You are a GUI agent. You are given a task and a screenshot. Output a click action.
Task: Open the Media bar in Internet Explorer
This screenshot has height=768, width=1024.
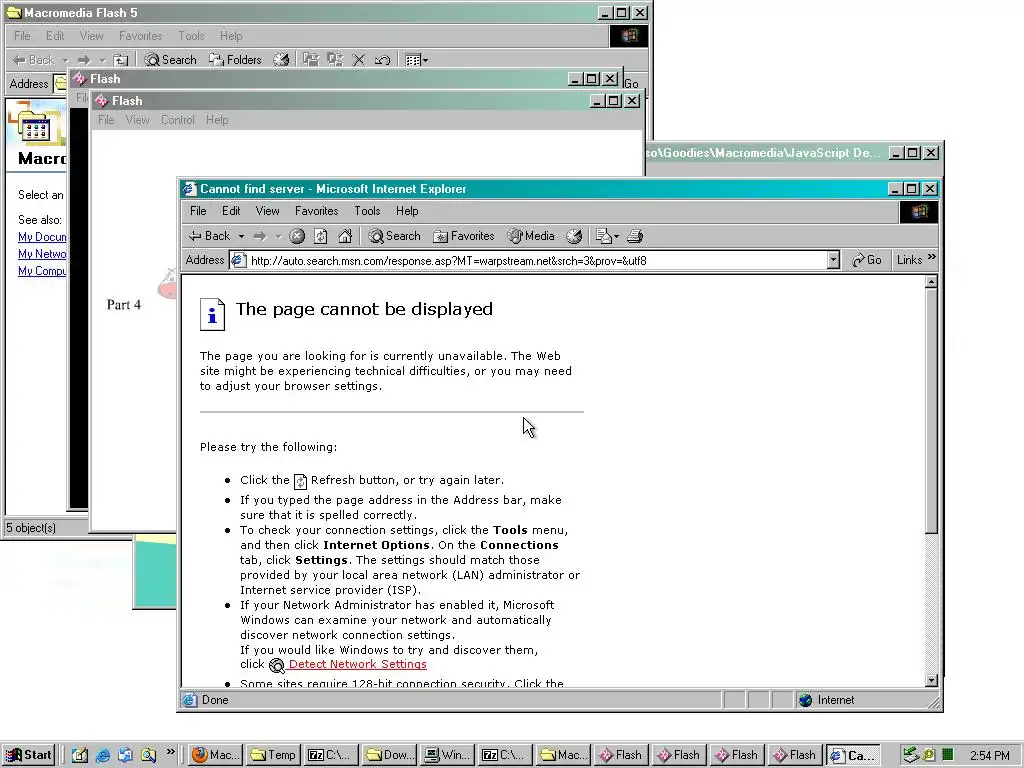pos(531,236)
